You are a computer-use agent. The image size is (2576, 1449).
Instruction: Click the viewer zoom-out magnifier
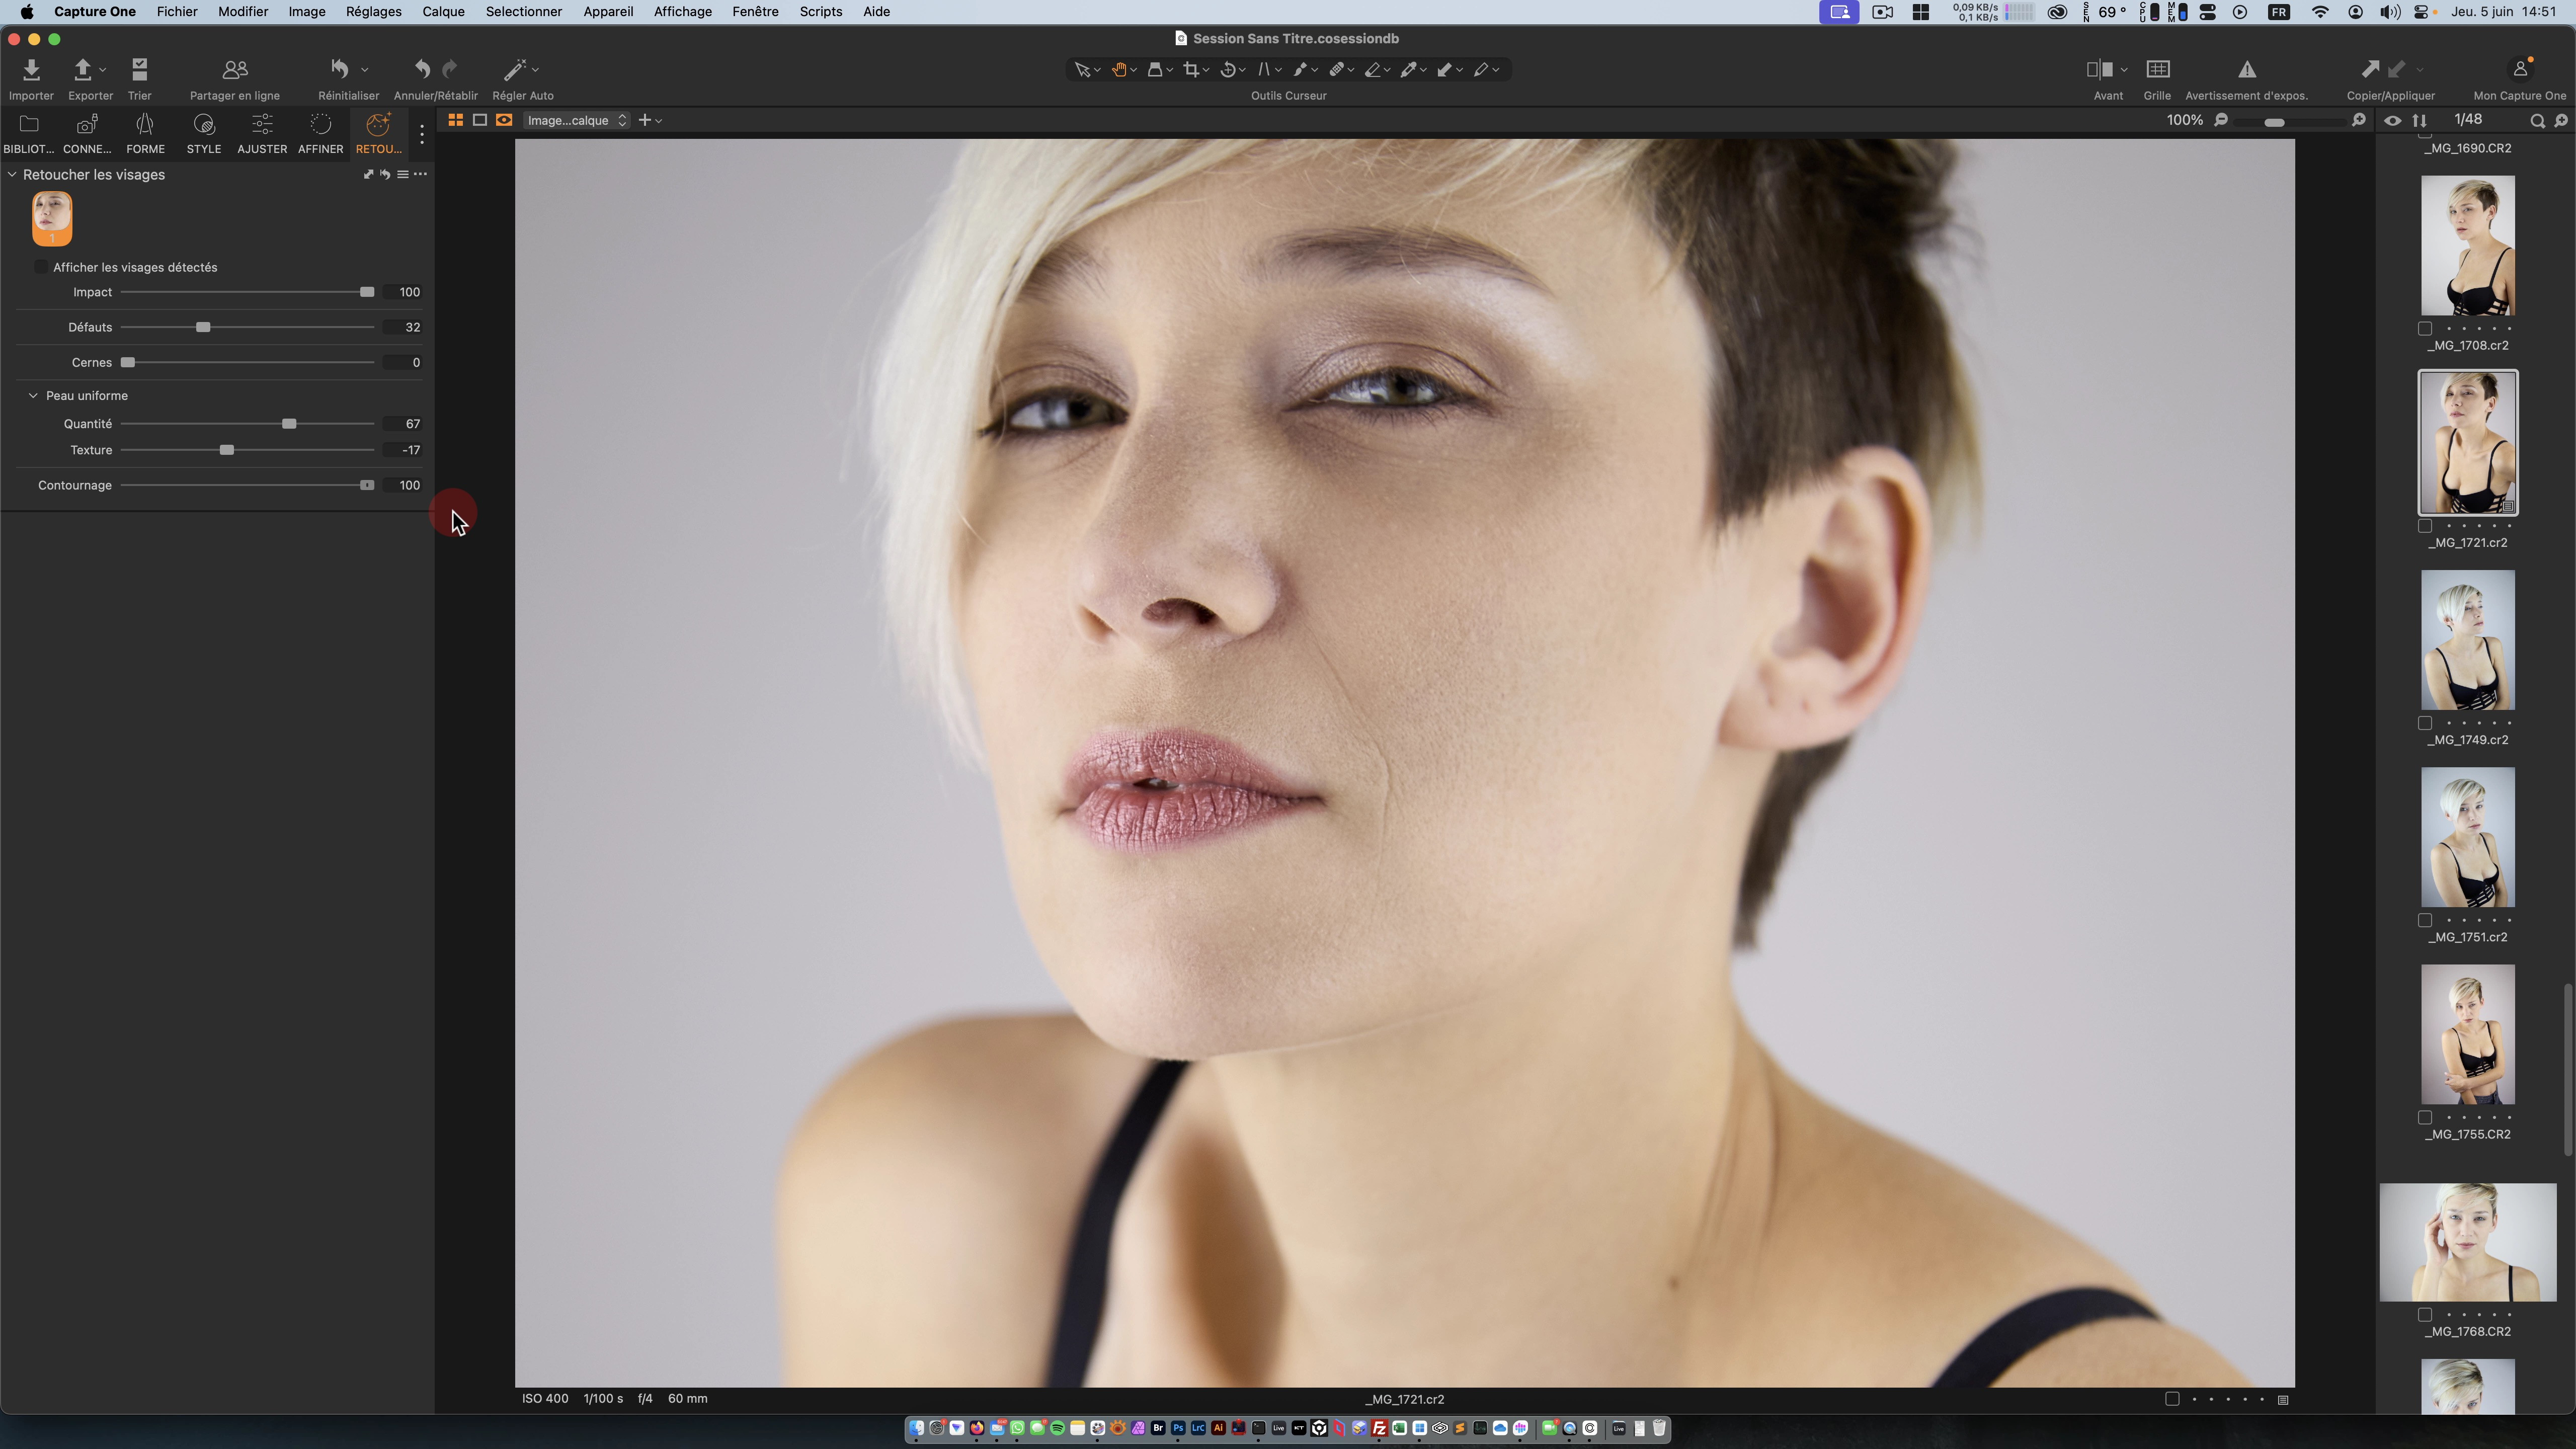pyautogui.click(x=2221, y=120)
